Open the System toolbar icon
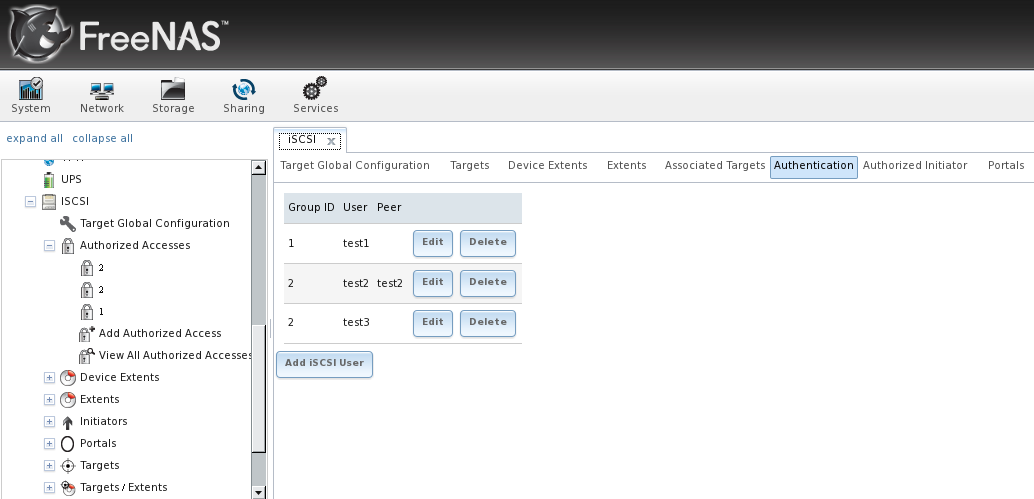Screen dimensions: 1034x499 (x=30, y=90)
